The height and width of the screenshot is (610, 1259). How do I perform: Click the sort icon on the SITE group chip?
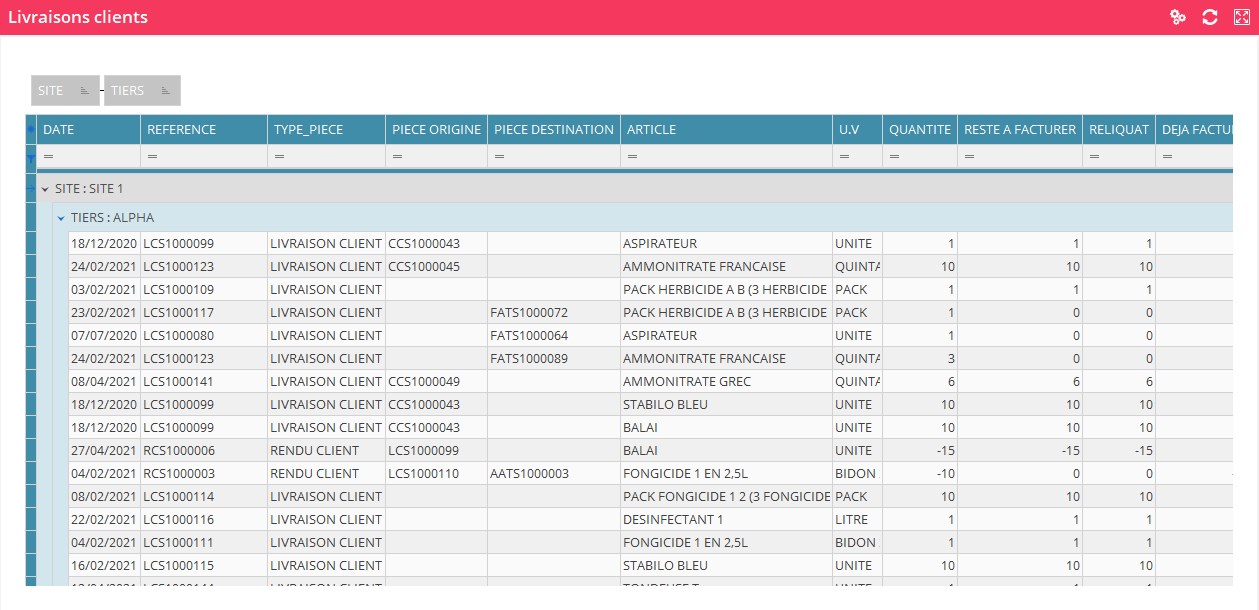[85, 91]
